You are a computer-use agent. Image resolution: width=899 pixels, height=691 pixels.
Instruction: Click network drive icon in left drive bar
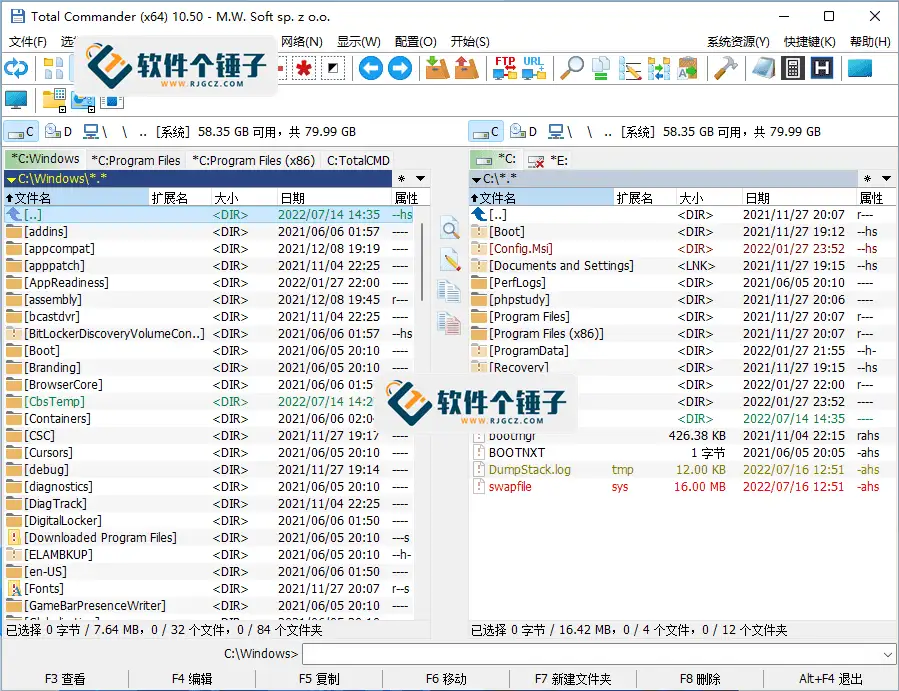tap(95, 131)
